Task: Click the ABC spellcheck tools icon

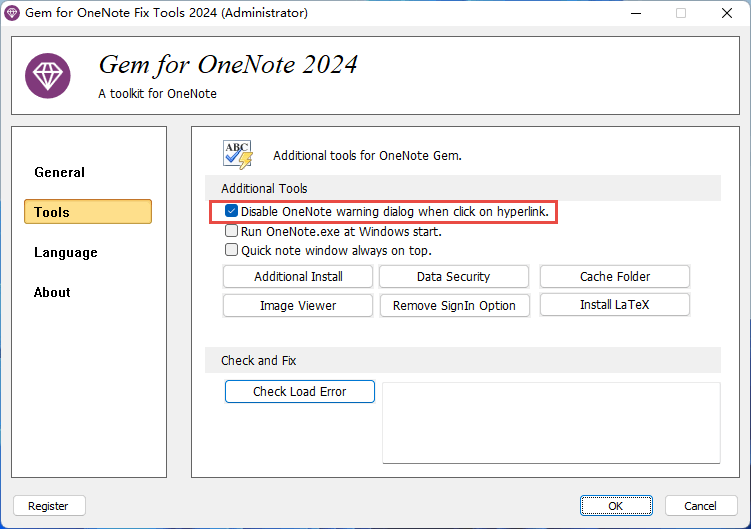Action: point(238,154)
